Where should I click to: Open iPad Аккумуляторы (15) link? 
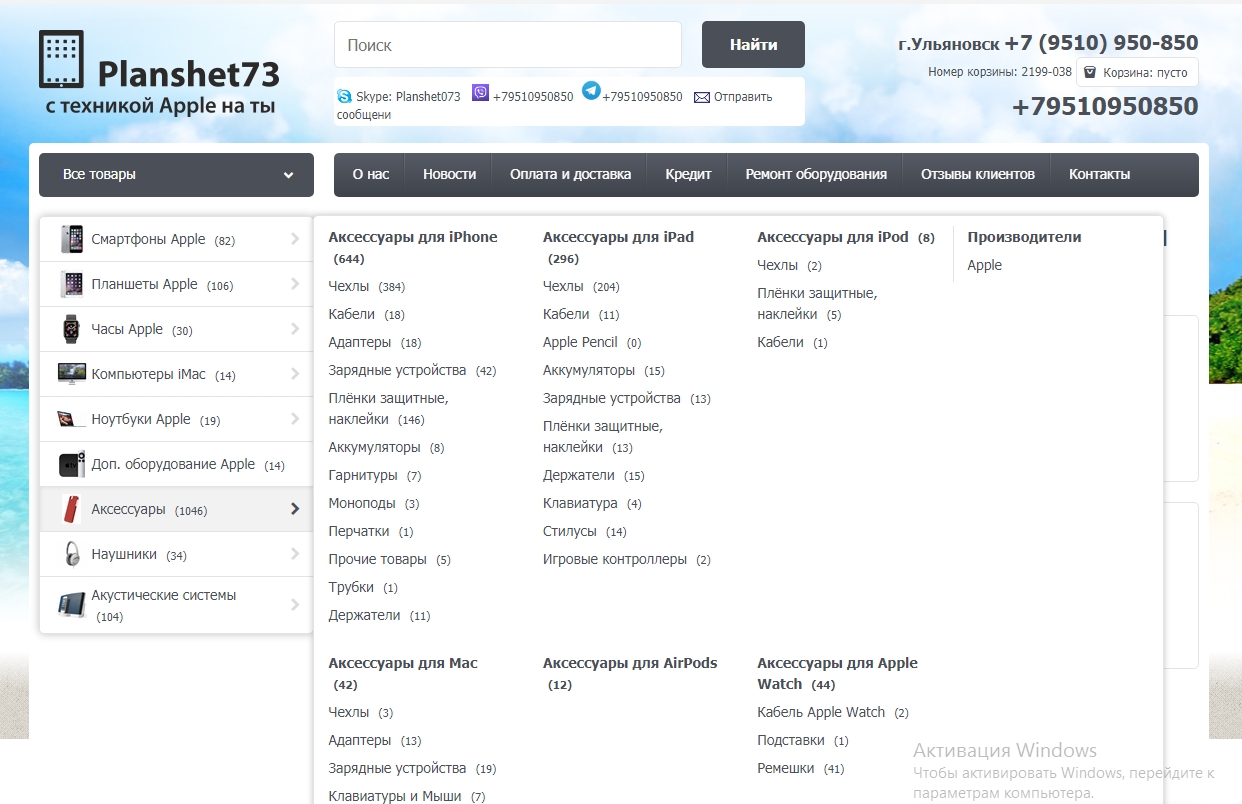point(604,370)
